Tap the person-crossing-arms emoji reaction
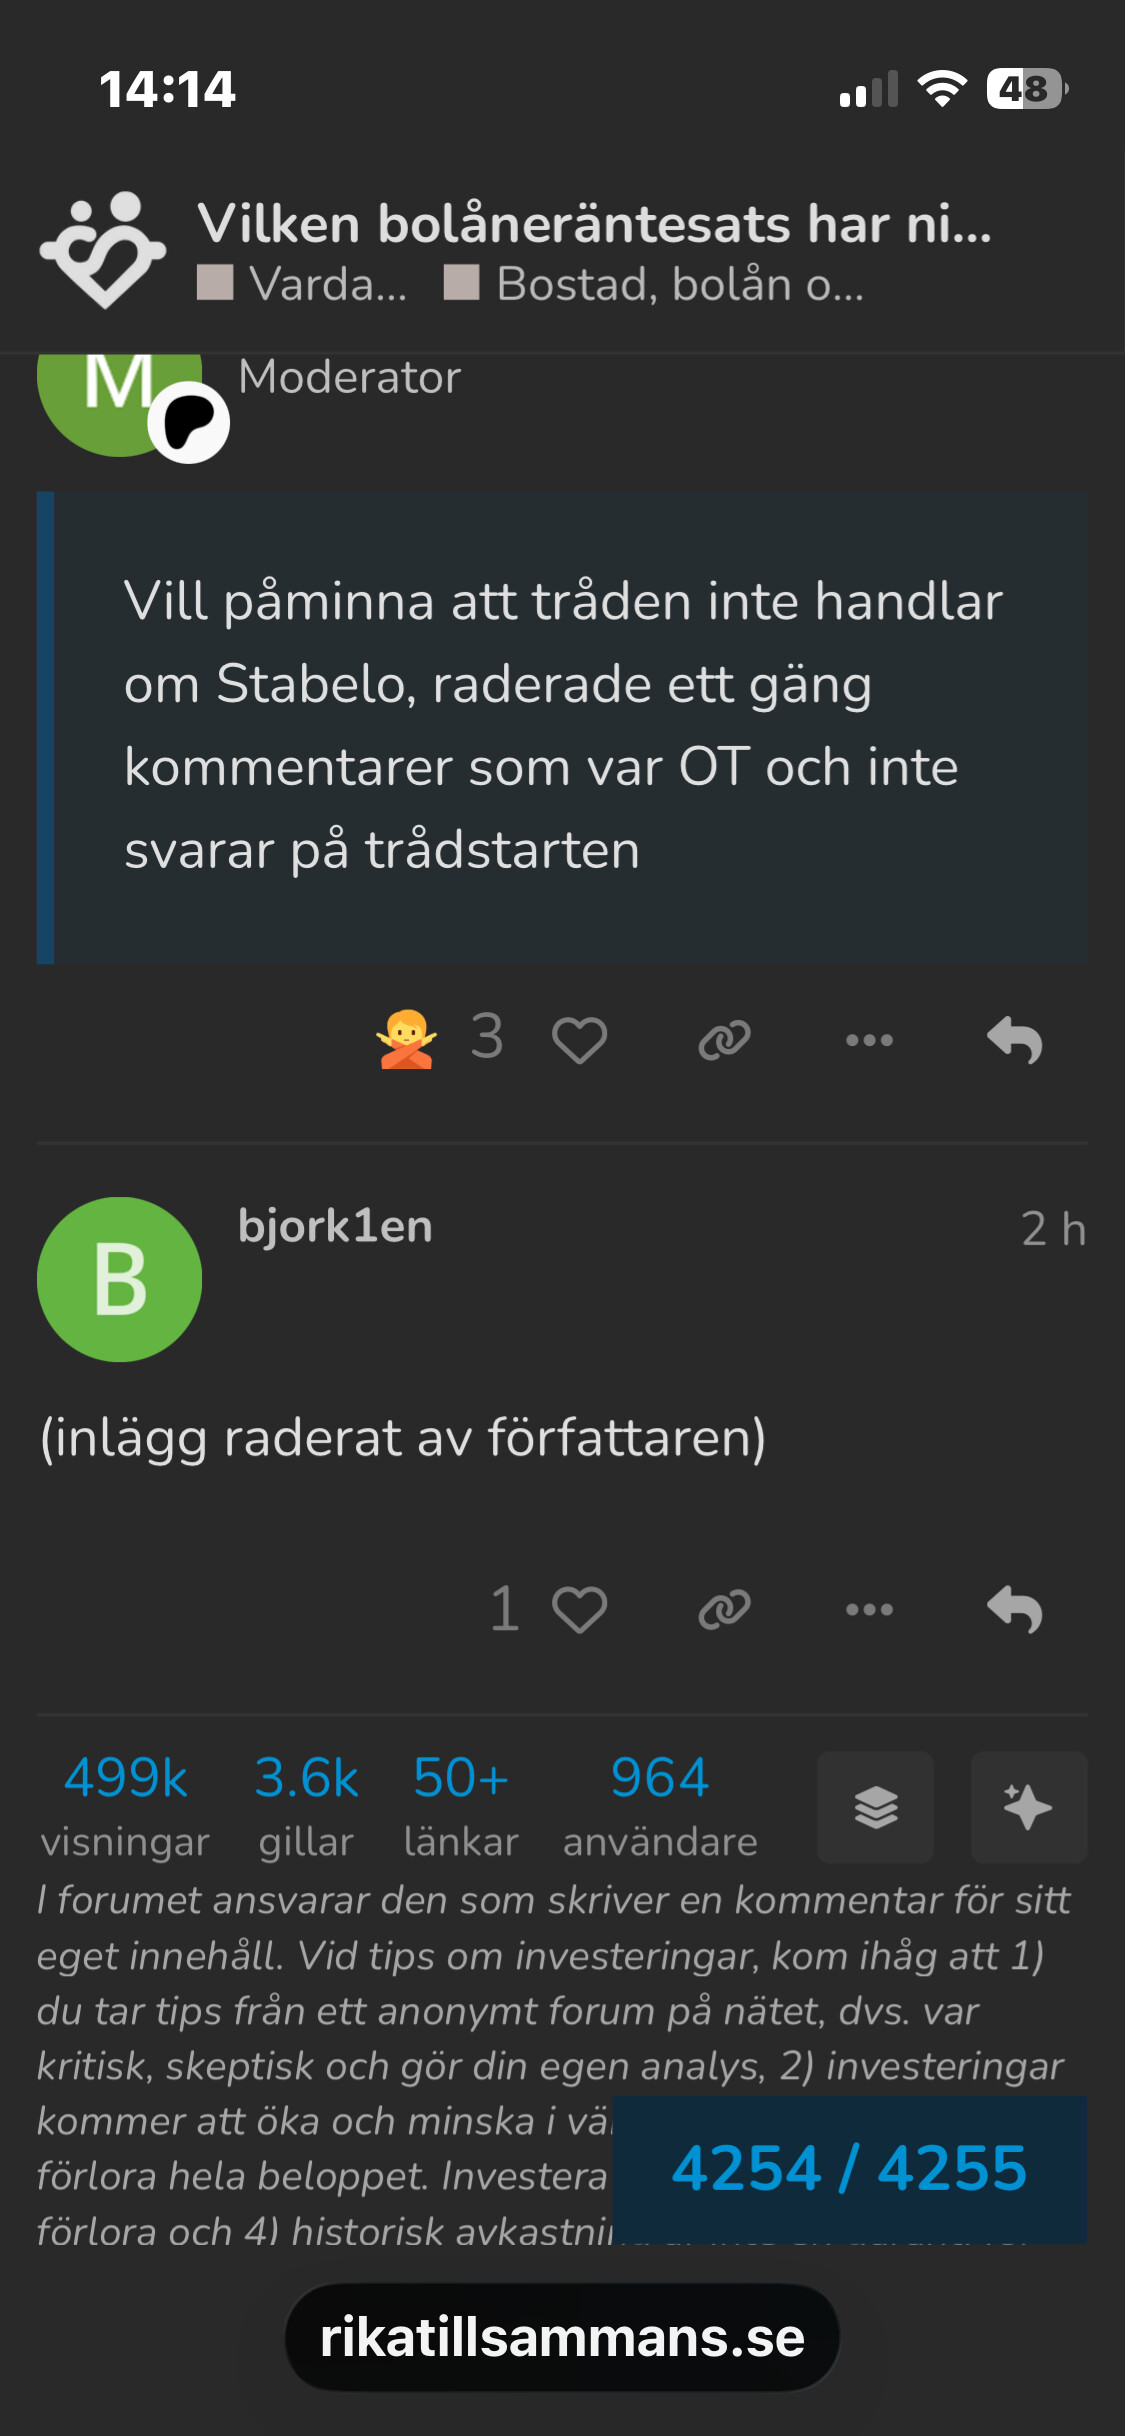 406,1040
